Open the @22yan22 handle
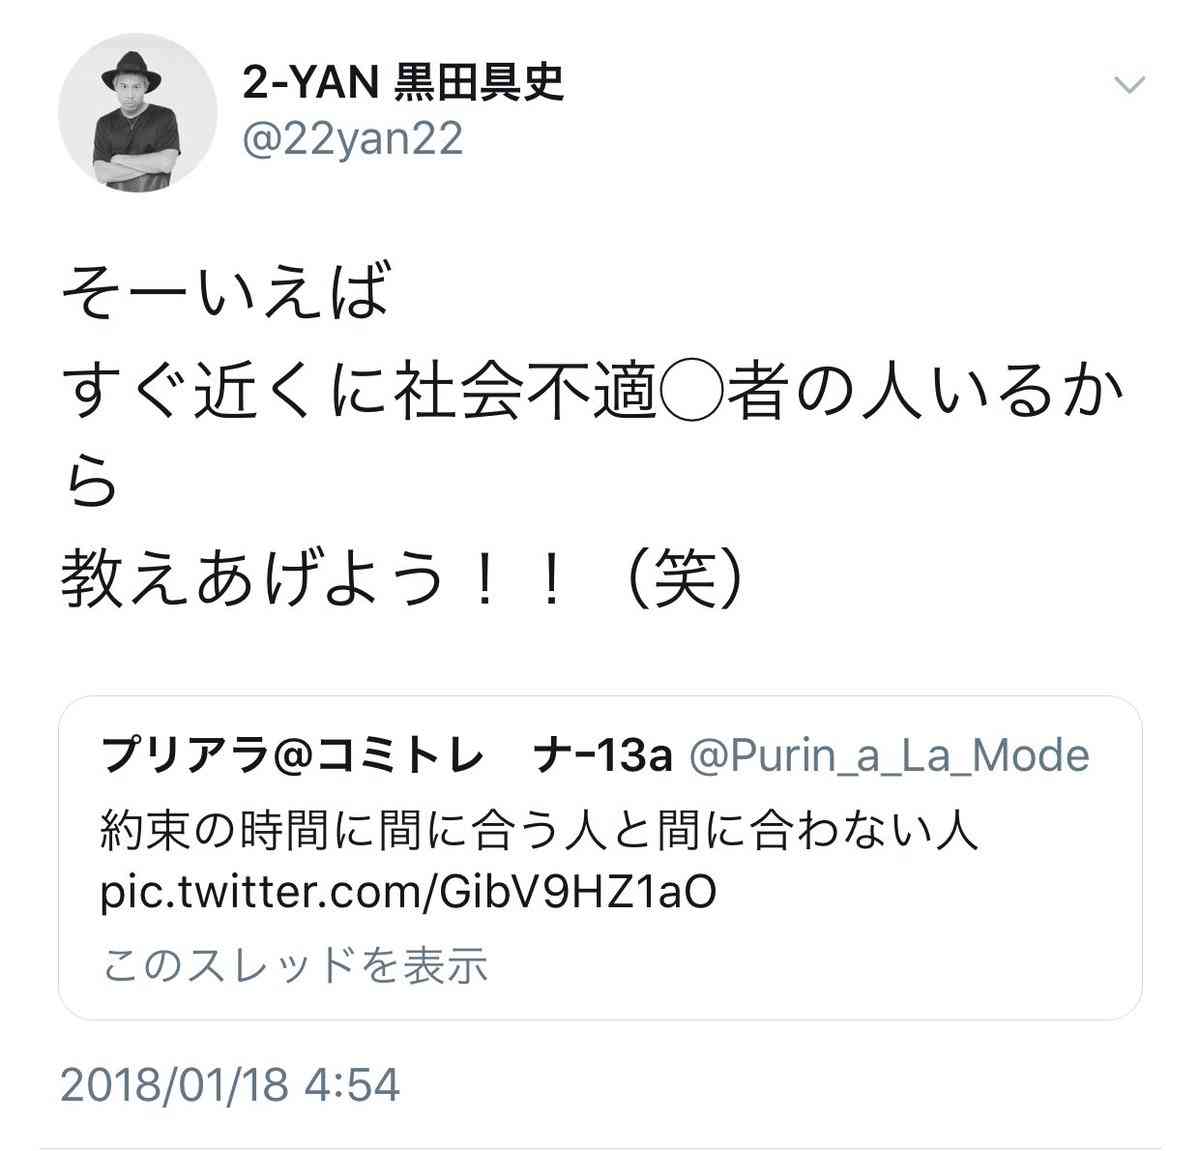The image size is (1200, 1151). pyautogui.click(x=353, y=139)
